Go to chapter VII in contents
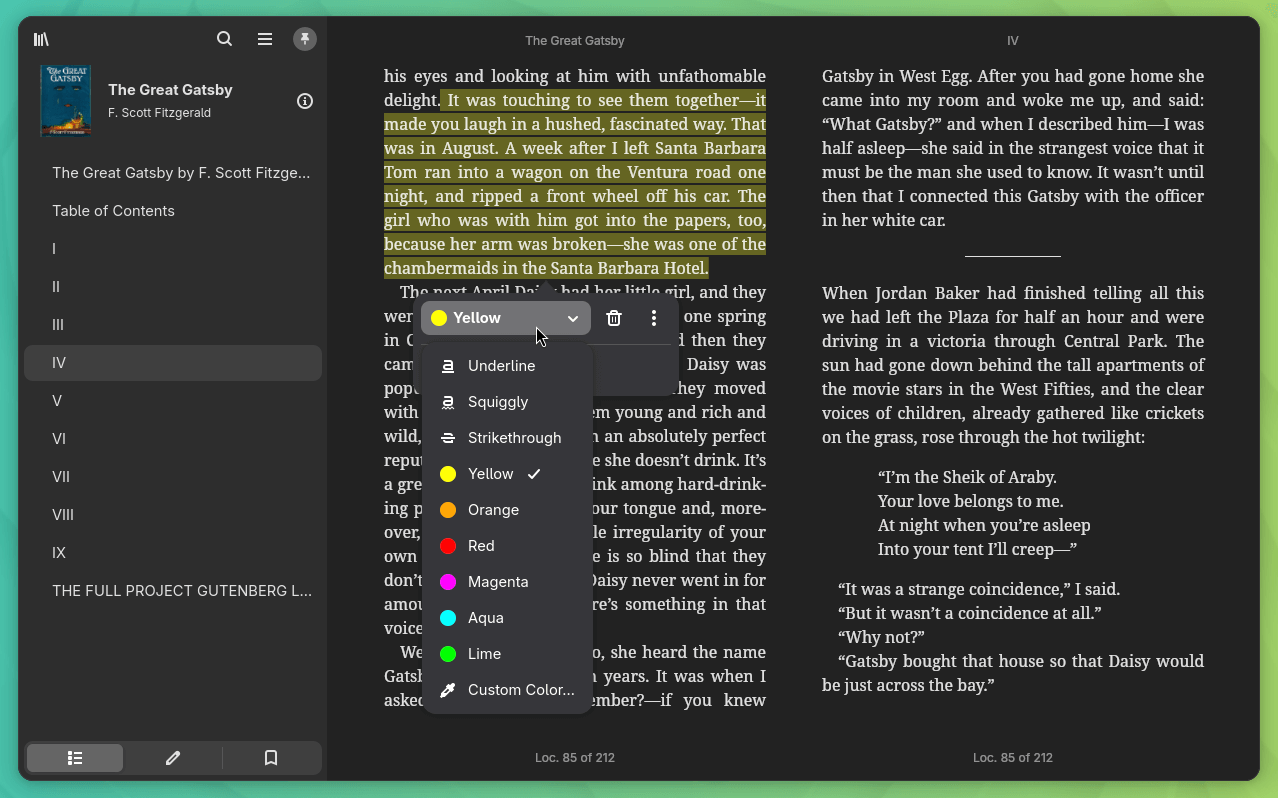This screenshot has width=1278, height=798. coord(61,477)
